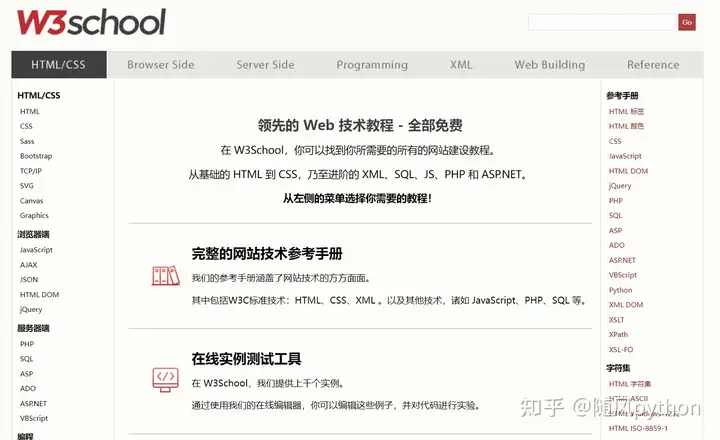Screen dimensions: 720x440
Task: Open SQL under 服务器端 heading
Action: click(27, 359)
